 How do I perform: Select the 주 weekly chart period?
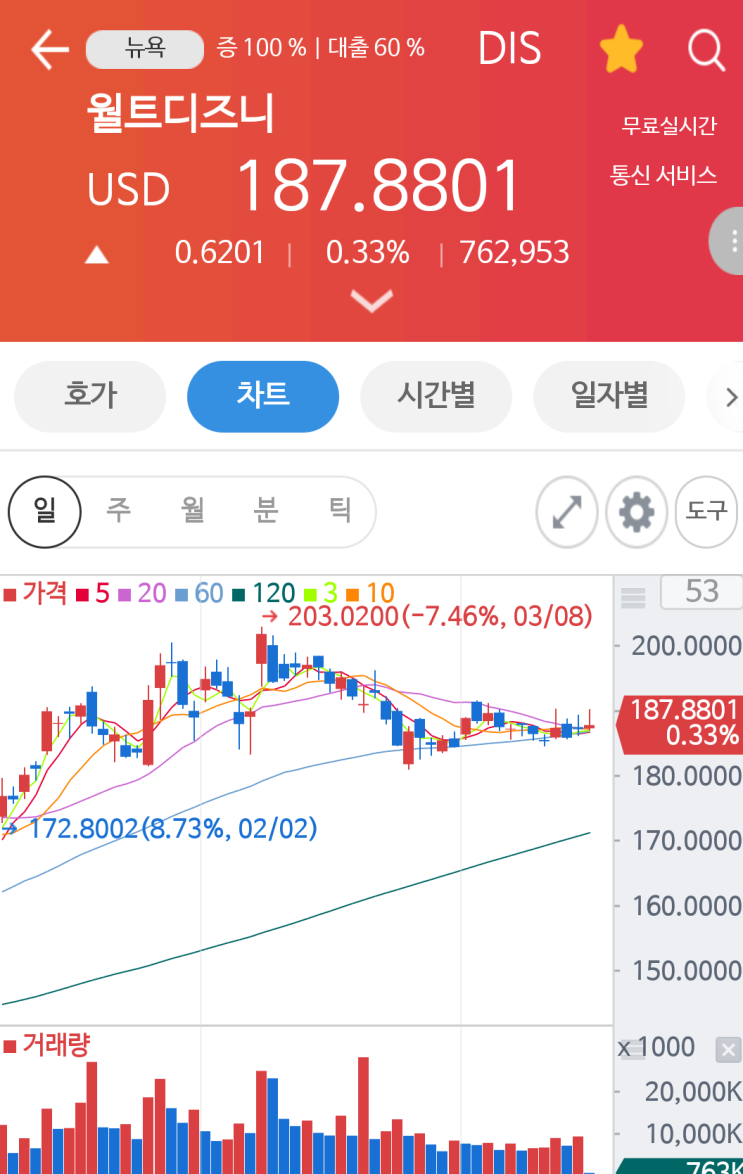point(118,511)
